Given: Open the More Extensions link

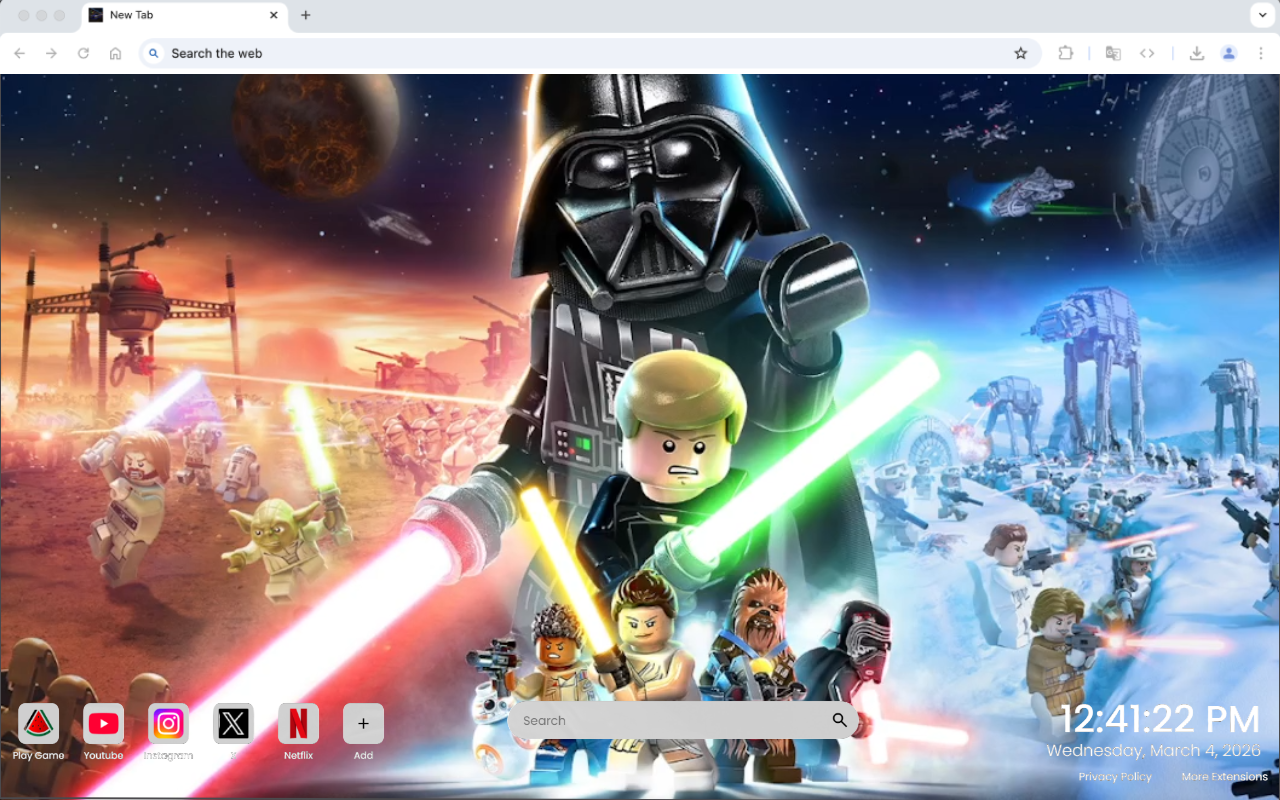Looking at the screenshot, I should click(x=1224, y=777).
